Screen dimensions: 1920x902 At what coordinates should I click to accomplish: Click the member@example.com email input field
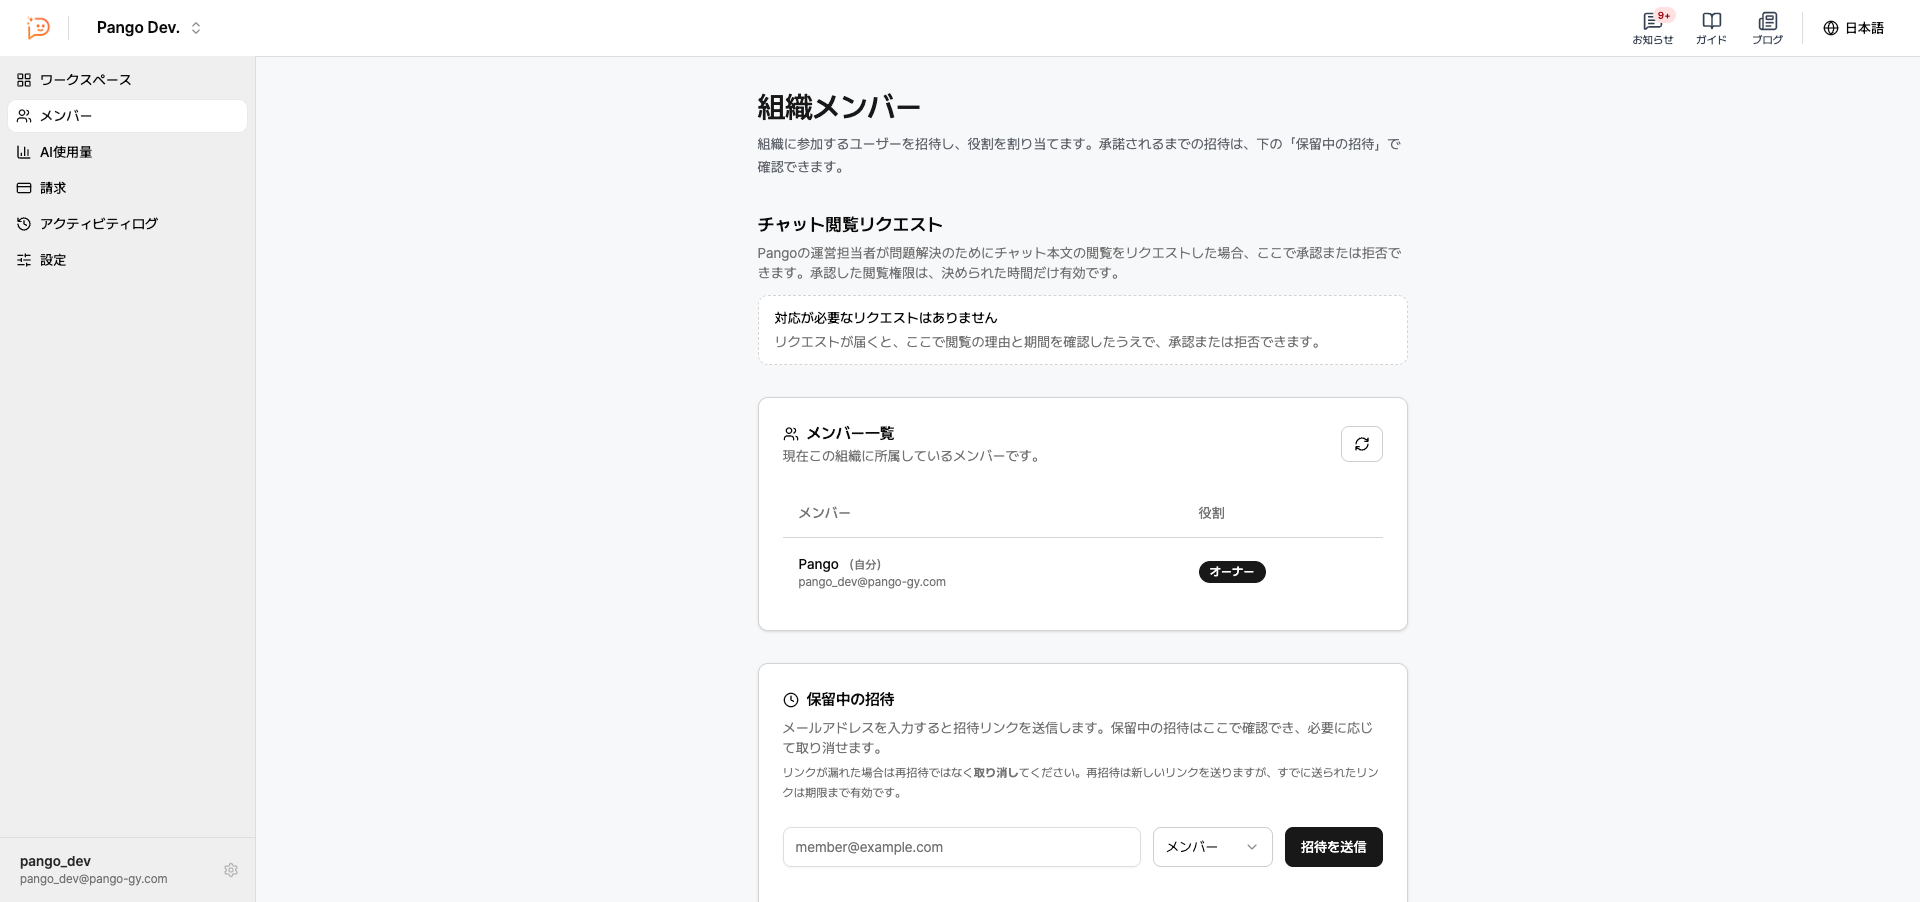click(961, 847)
